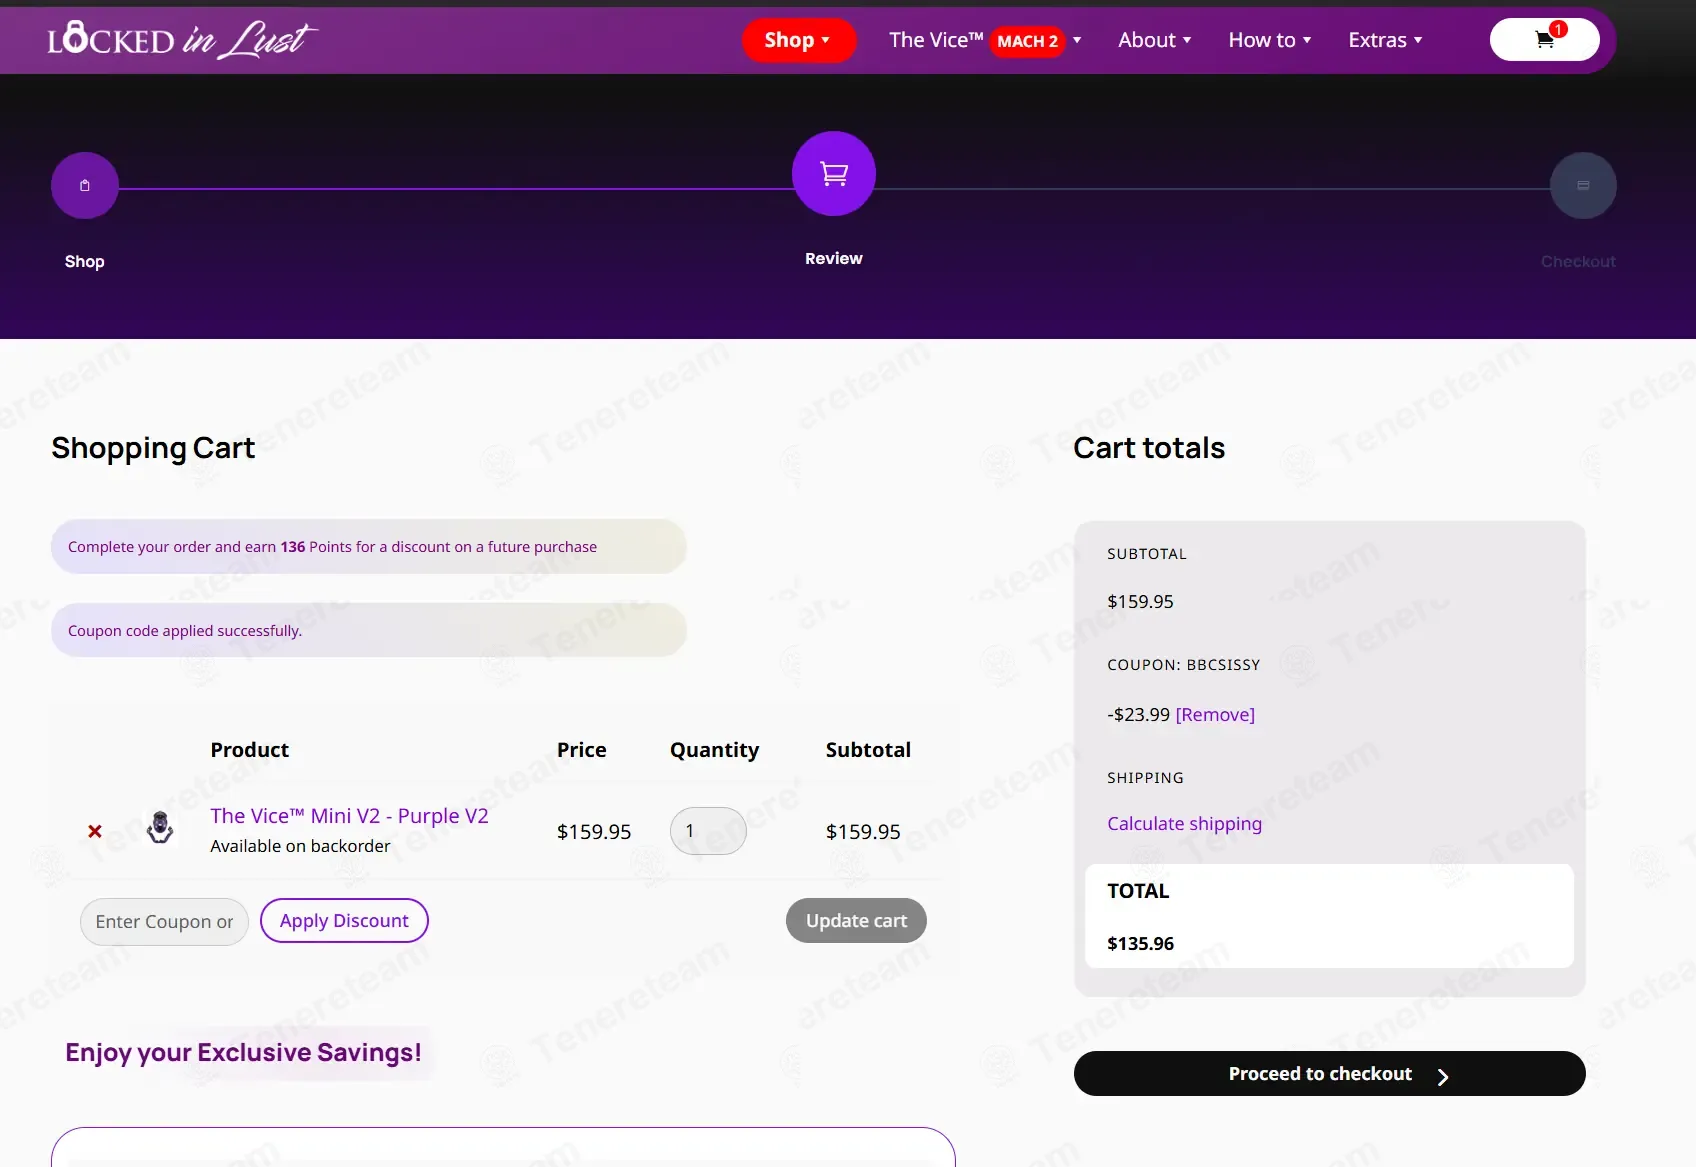
Task: Expand the How to menu
Action: coord(1270,40)
